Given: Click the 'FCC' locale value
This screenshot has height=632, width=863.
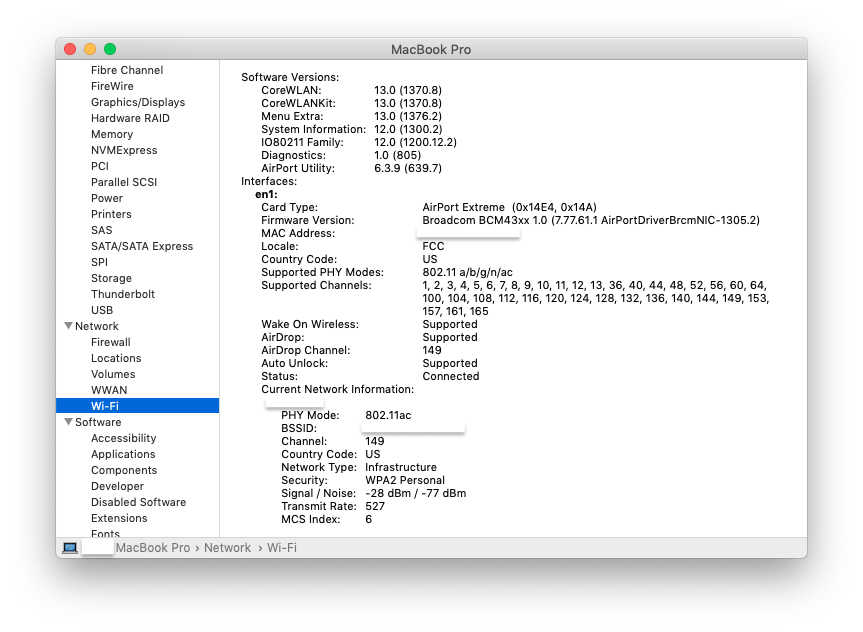Looking at the screenshot, I should coord(433,246).
